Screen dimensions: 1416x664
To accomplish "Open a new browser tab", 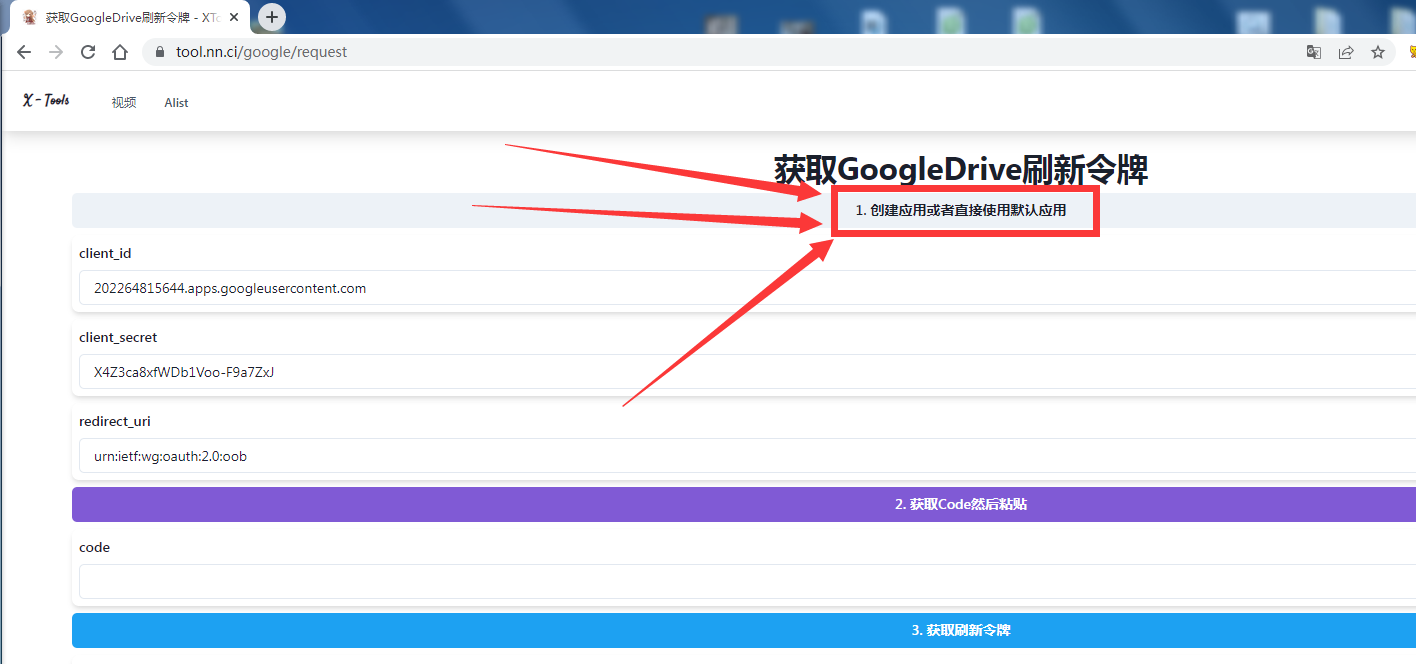I will (x=272, y=17).
